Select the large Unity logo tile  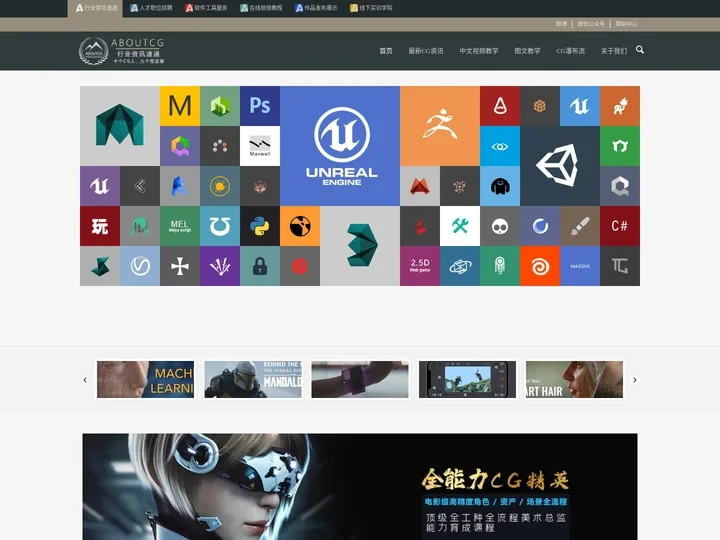coord(560,166)
